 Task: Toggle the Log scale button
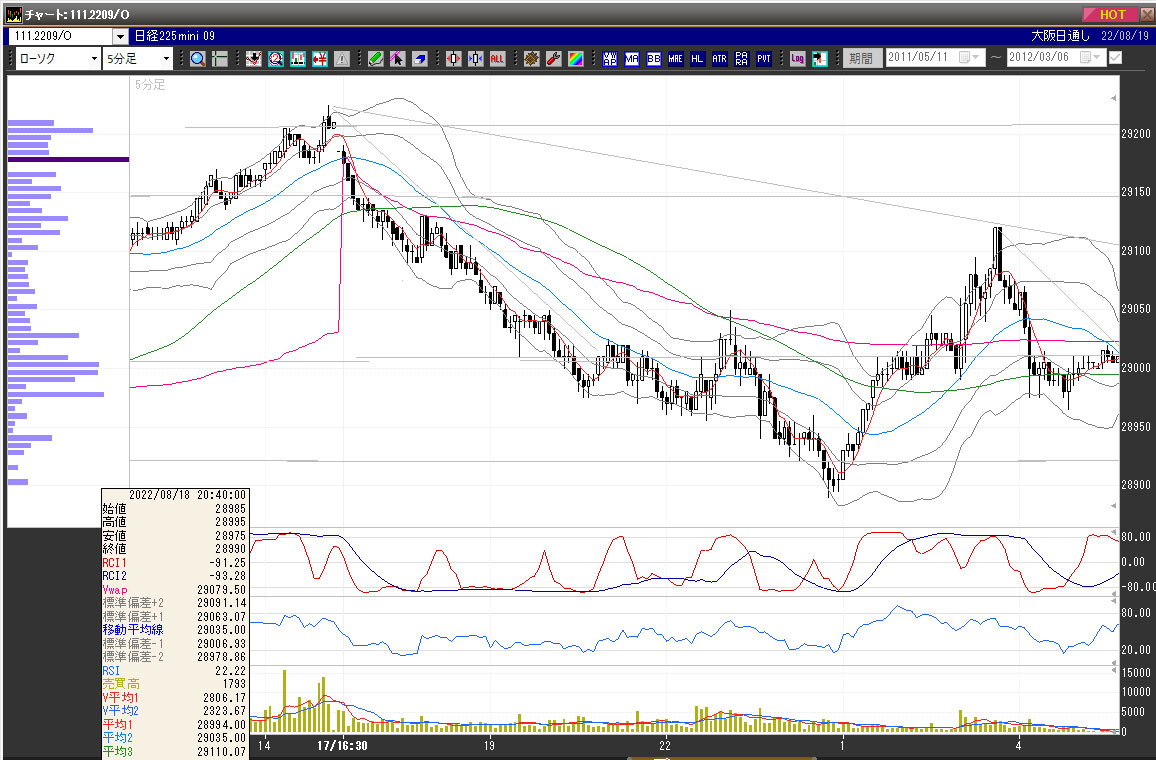click(798, 59)
